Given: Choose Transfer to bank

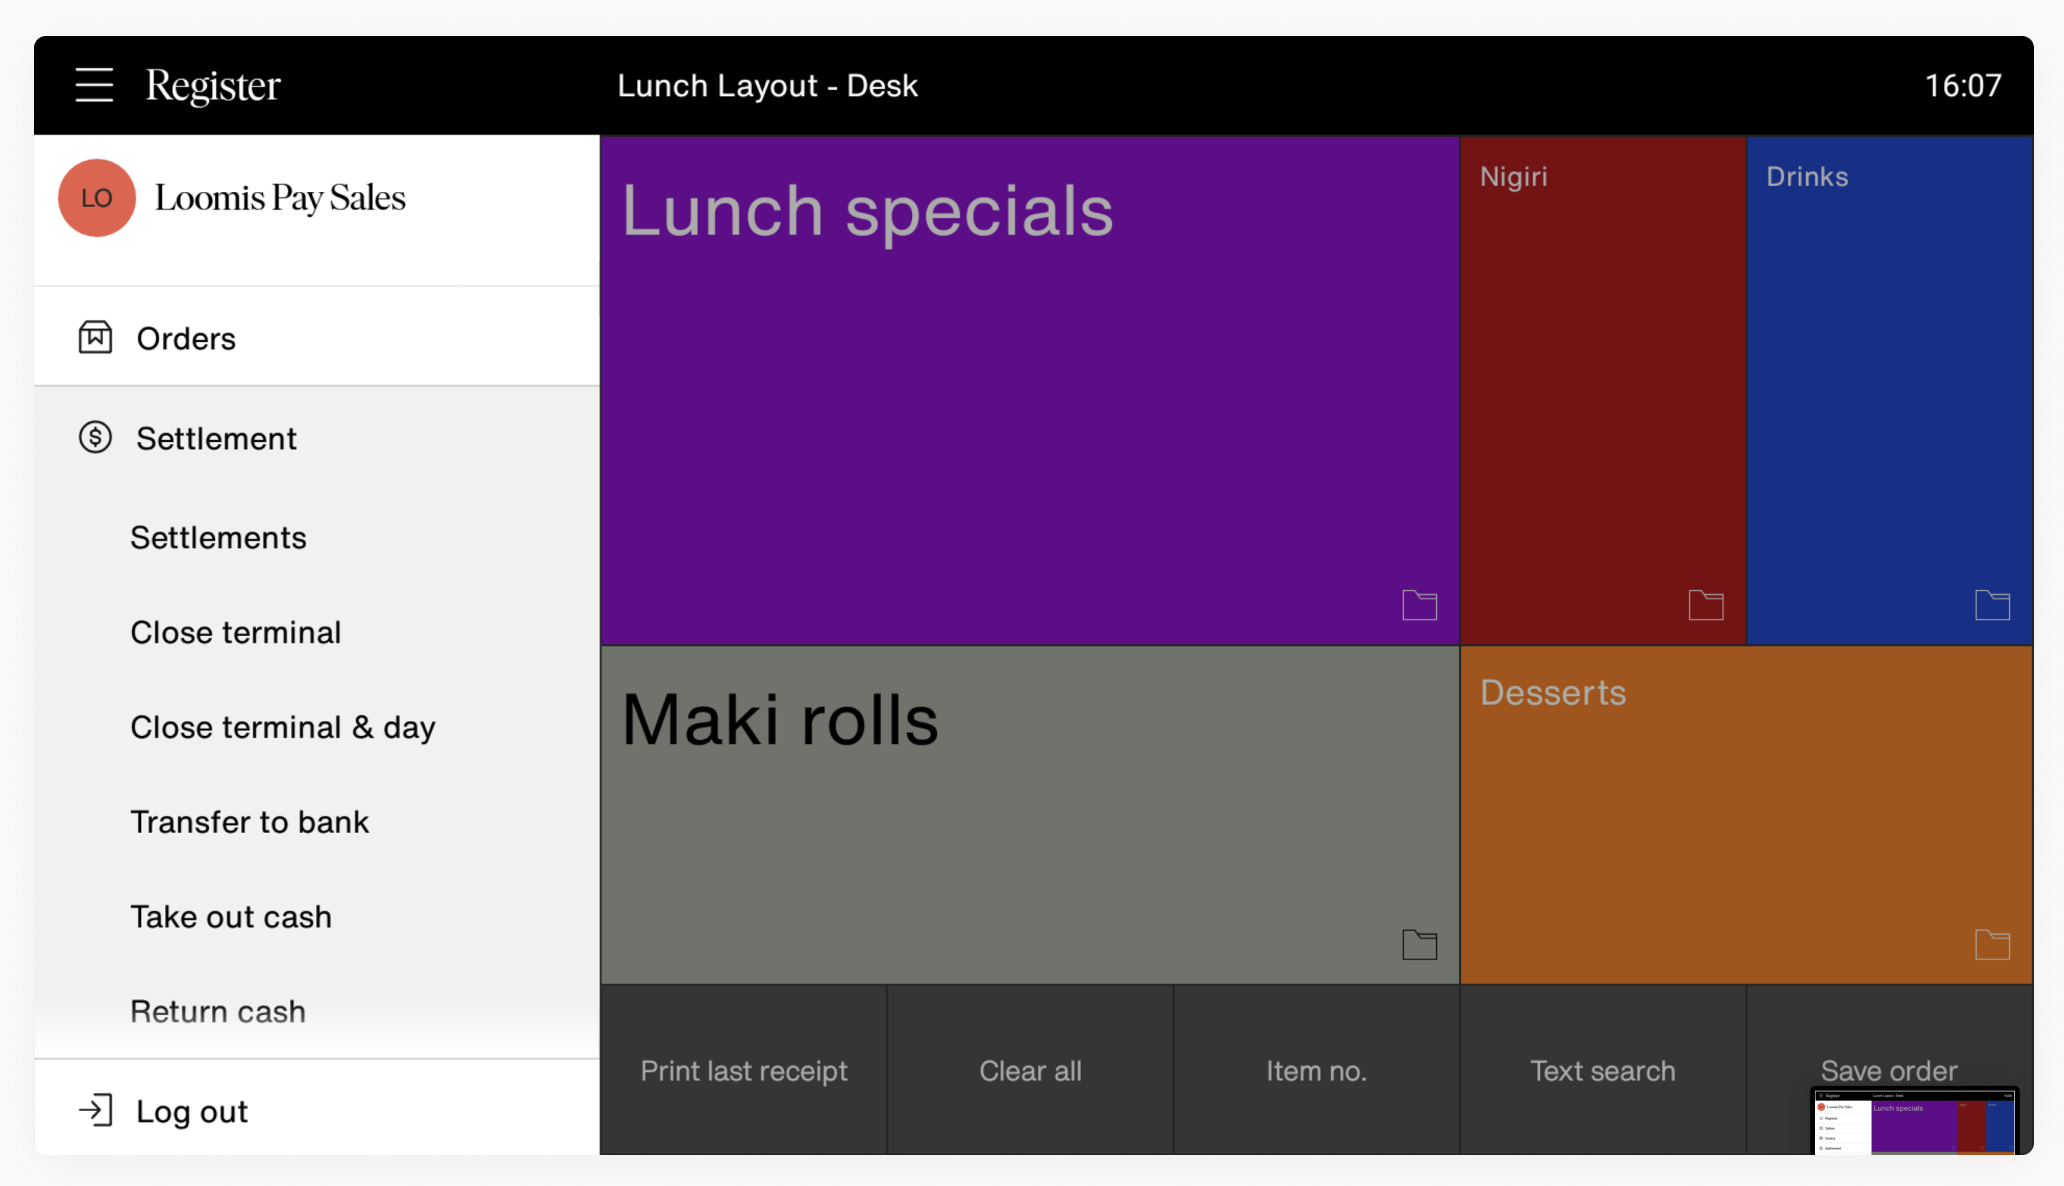Looking at the screenshot, I should pyautogui.click(x=249, y=822).
